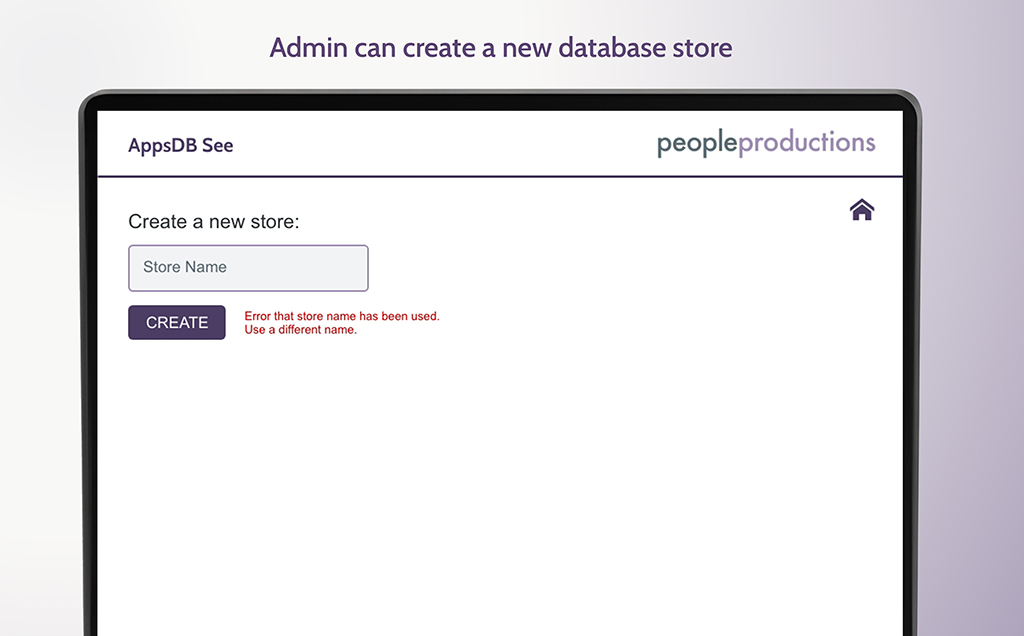Click the empty white area below the CREATE button
Image resolution: width=1024 pixels, height=636 pixels.
tap(400, 480)
